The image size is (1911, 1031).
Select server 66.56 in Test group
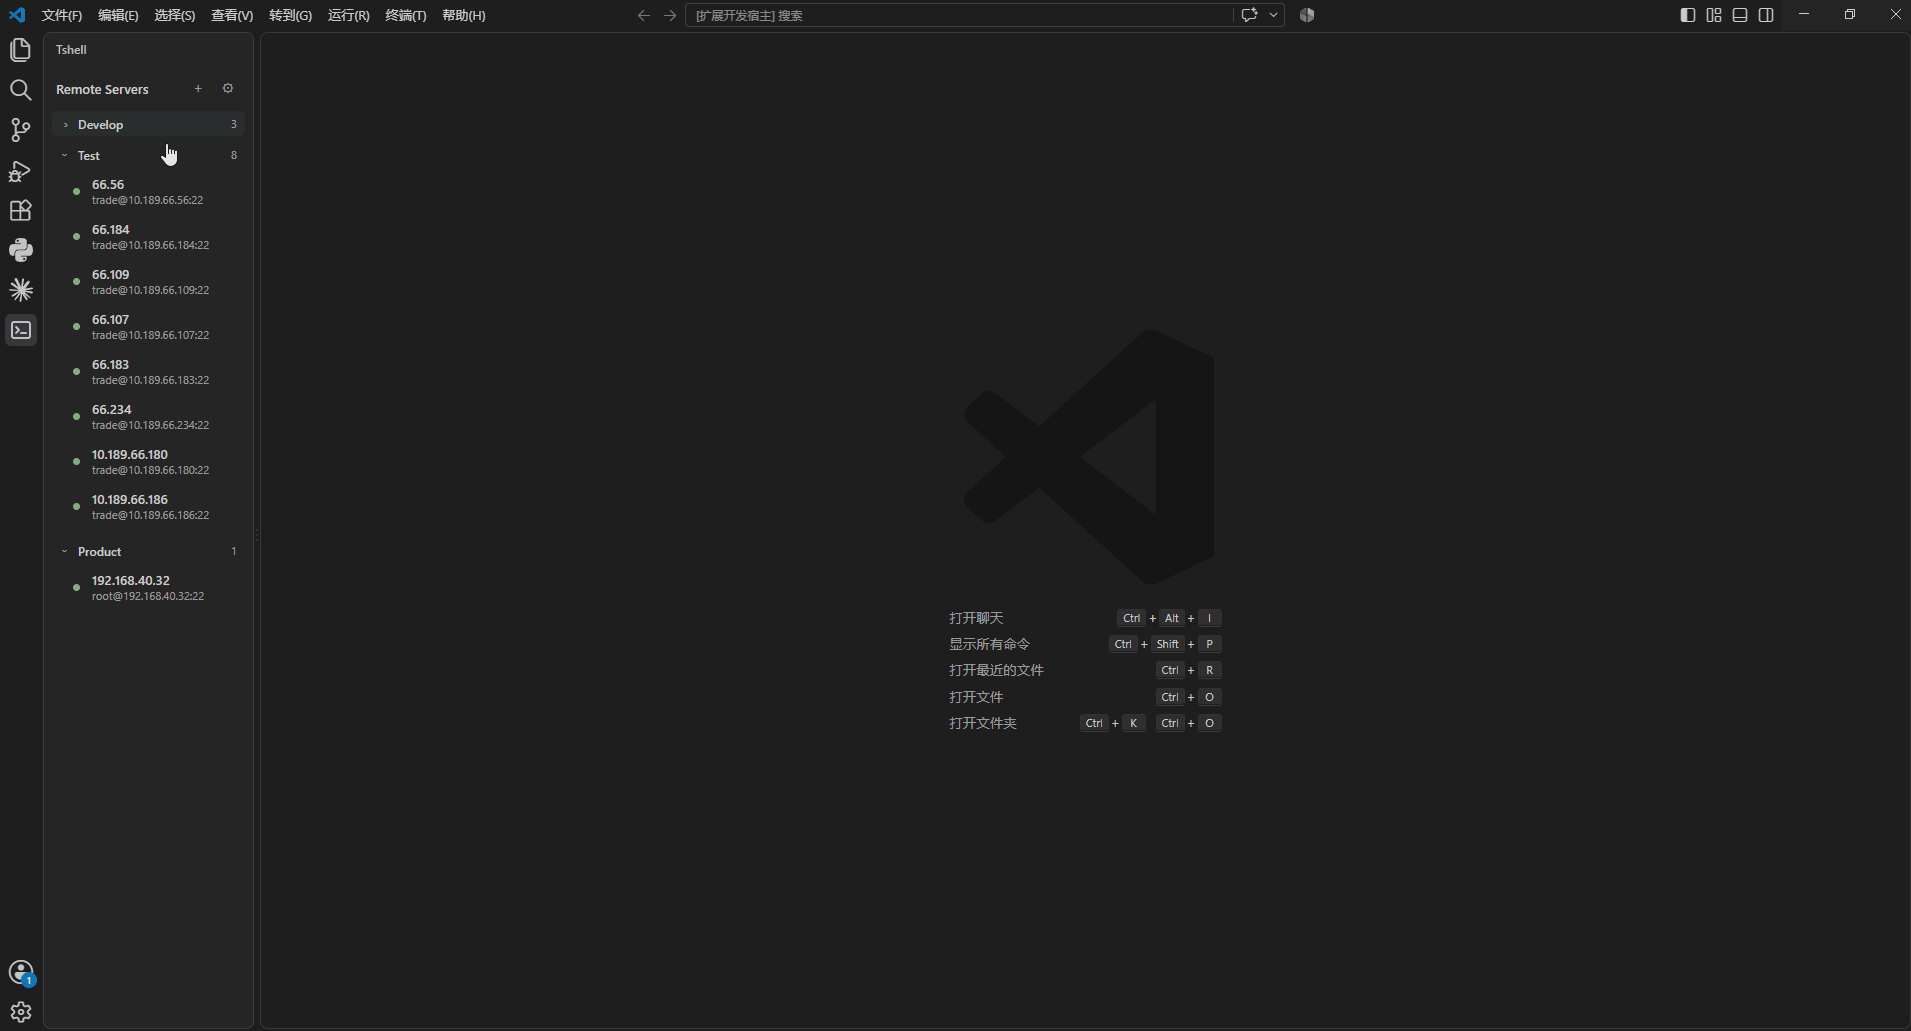pos(148,192)
